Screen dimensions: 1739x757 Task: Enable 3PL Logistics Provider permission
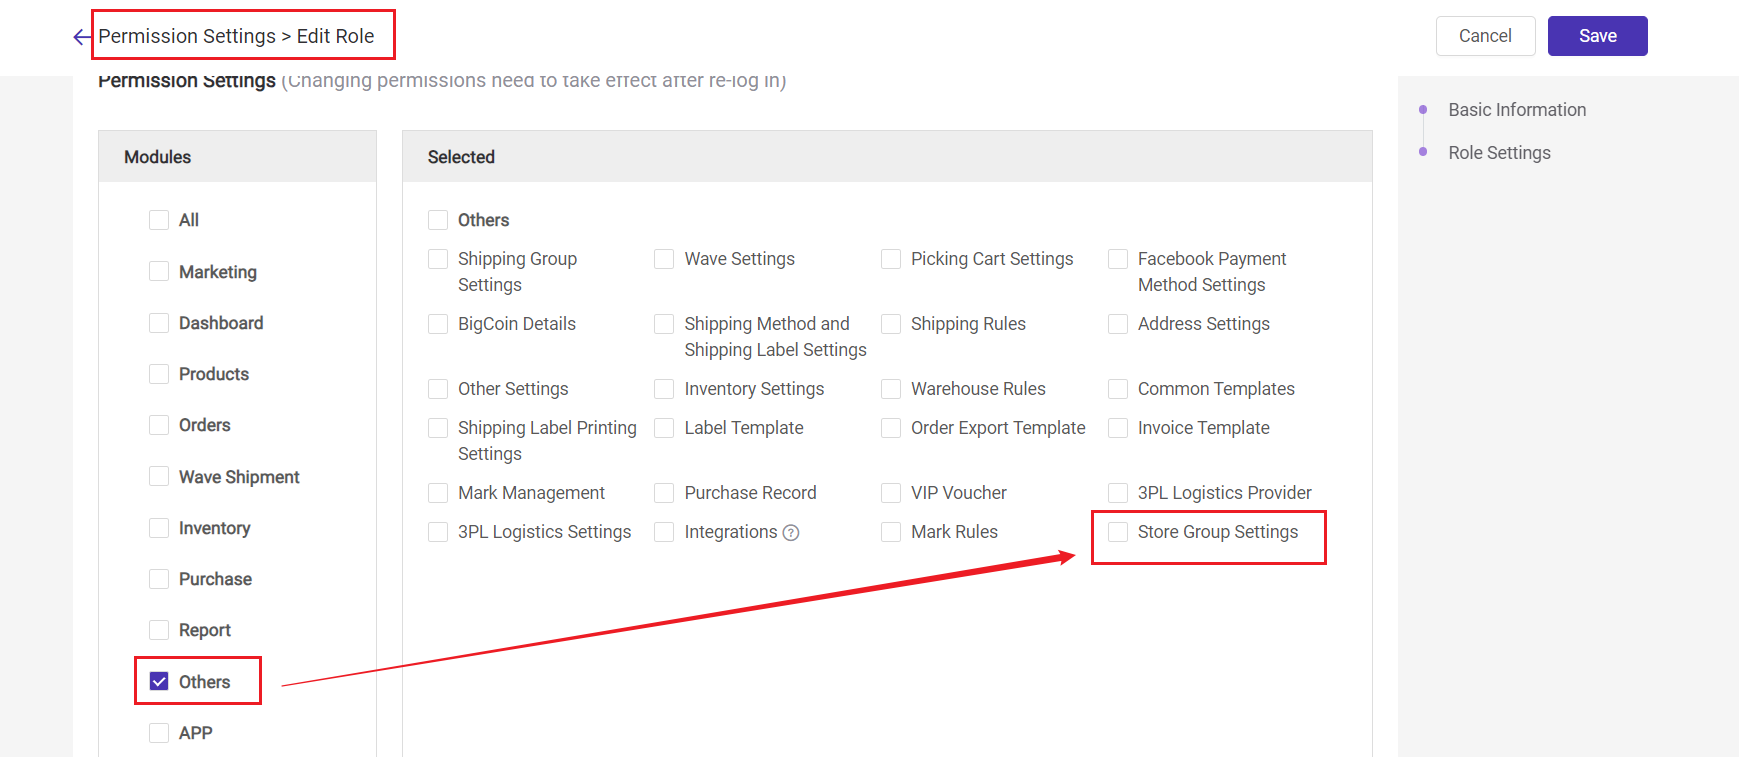[1118, 493]
